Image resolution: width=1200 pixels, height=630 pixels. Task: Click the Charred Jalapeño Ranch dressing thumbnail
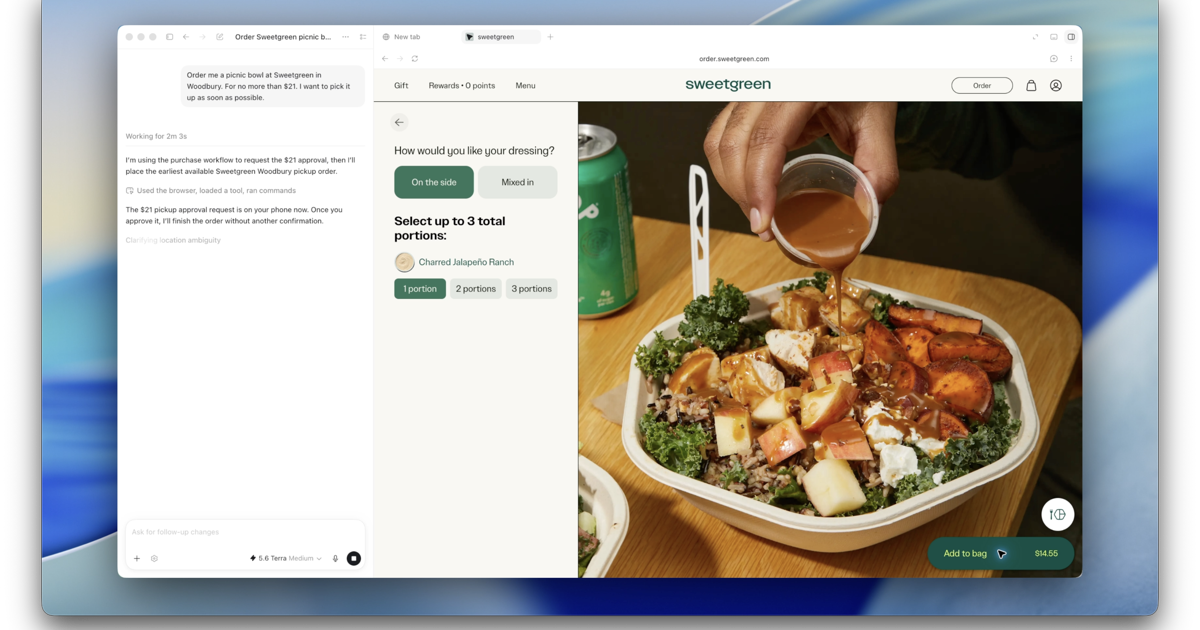pyautogui.click(x=404, y=262)
